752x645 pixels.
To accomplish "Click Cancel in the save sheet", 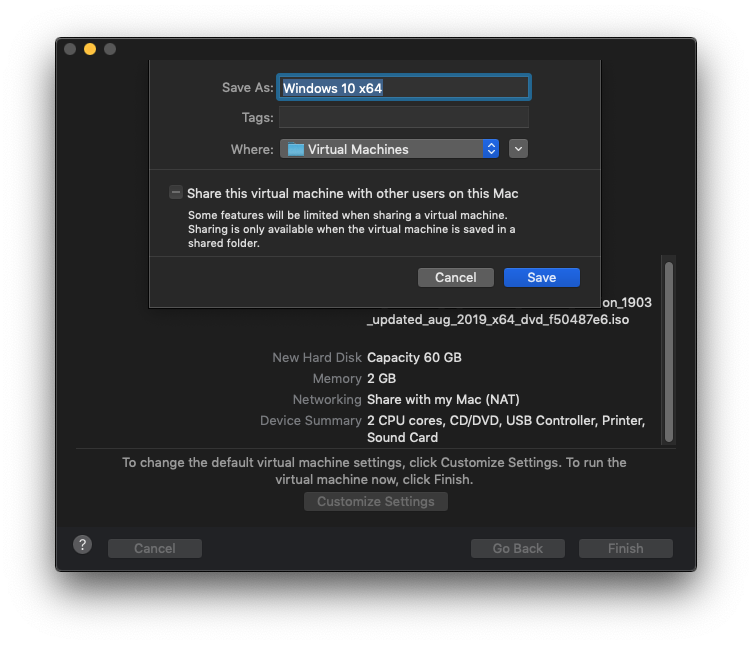I will [x=455, y=277].
